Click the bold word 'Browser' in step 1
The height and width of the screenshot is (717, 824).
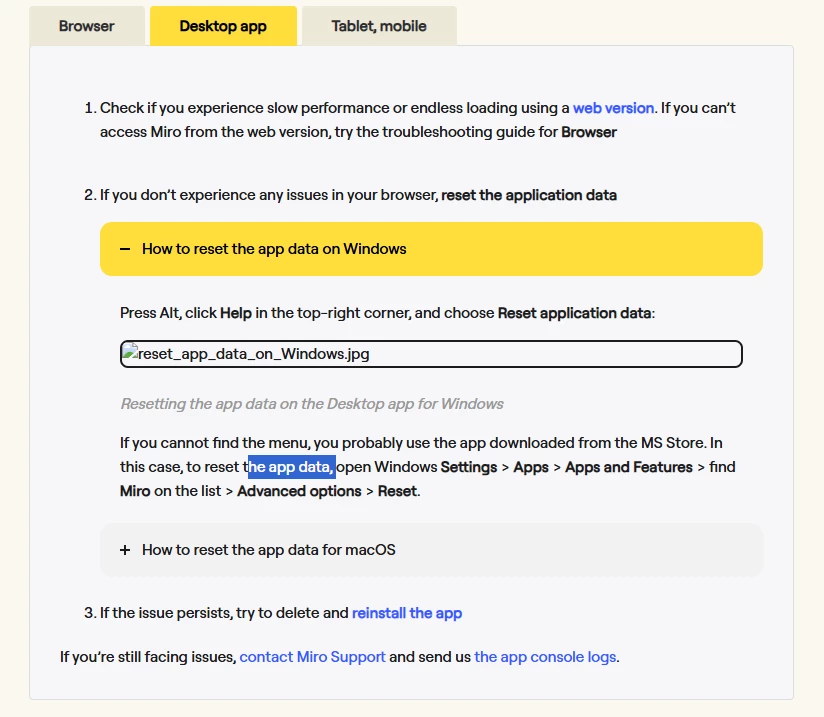pos(589,132)
